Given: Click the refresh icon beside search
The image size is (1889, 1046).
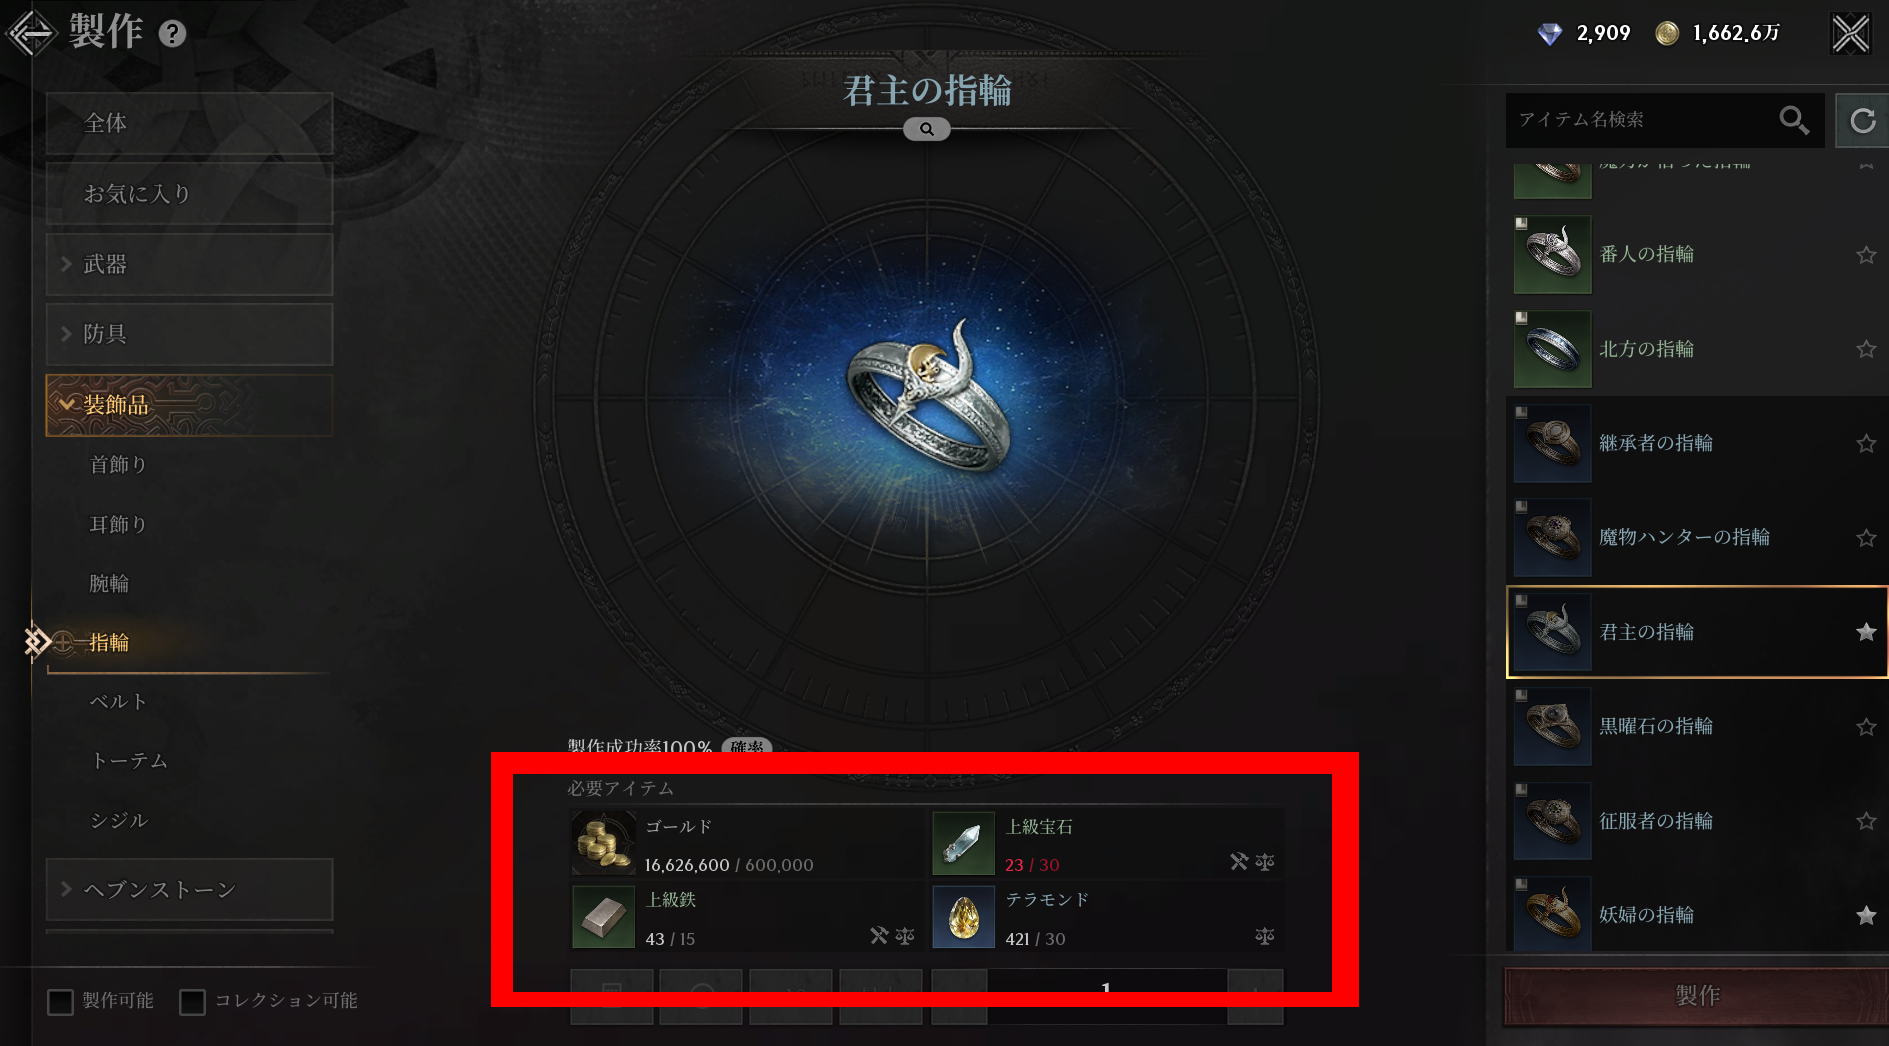Looking at the screenshot, I should pyautogui.click(x=1862, y=121).
